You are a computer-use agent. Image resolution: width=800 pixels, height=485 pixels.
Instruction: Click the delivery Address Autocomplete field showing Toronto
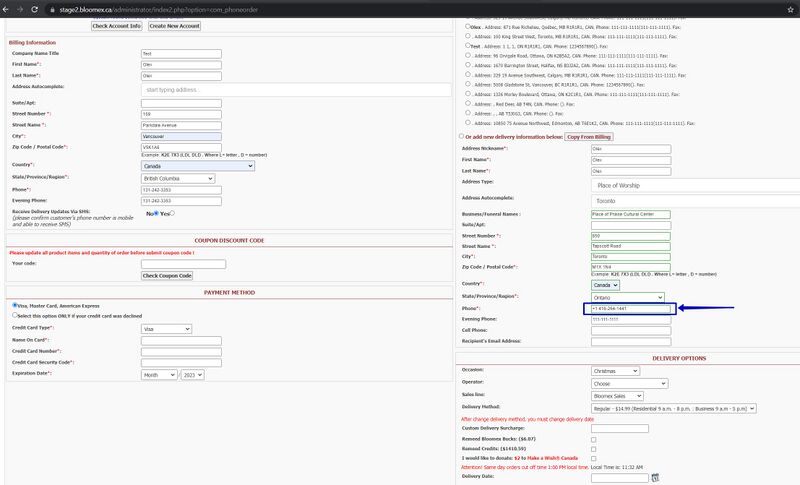click(x=695, y=201)
